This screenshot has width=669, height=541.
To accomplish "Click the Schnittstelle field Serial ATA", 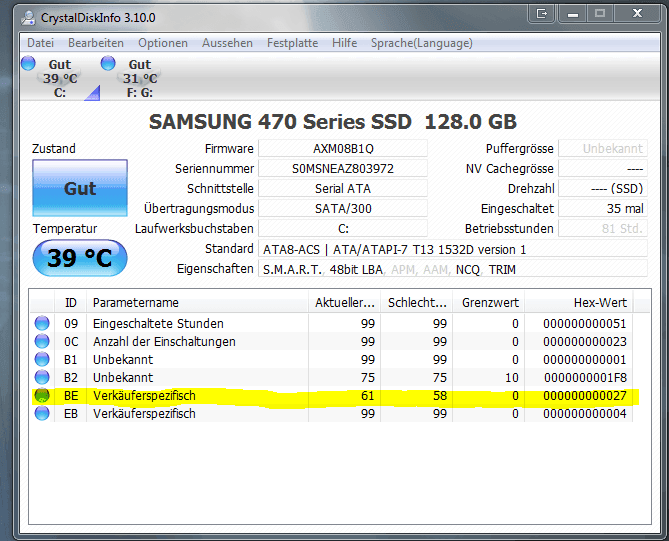I will coord(343,189).
